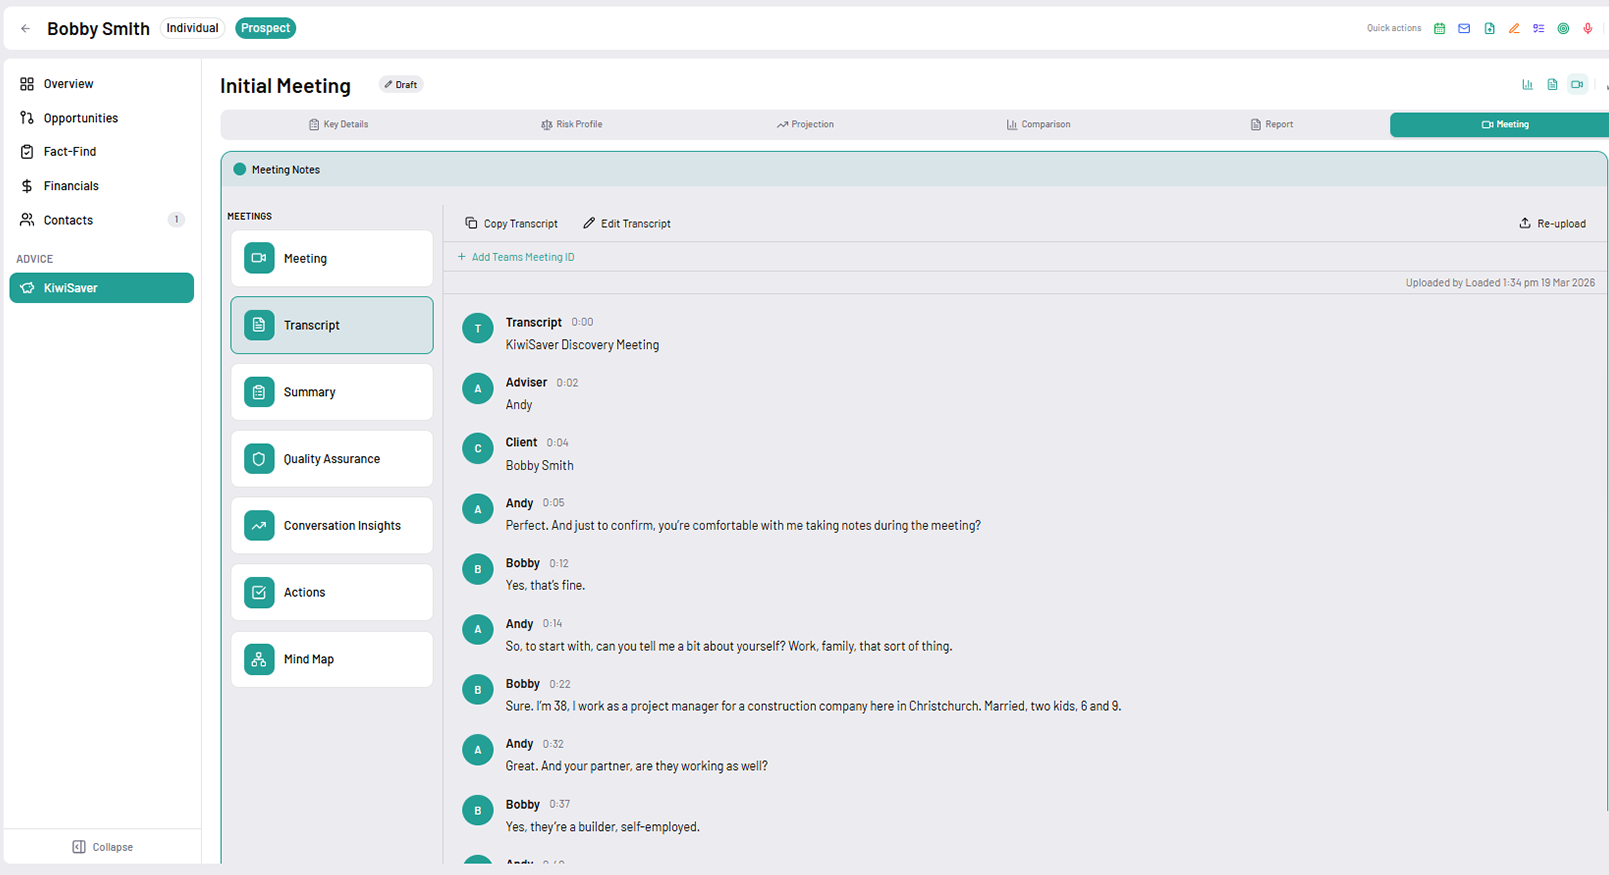This screenshot has width=1609, height=875.
Task: Open the Projection tab
Action: [805, 124]
